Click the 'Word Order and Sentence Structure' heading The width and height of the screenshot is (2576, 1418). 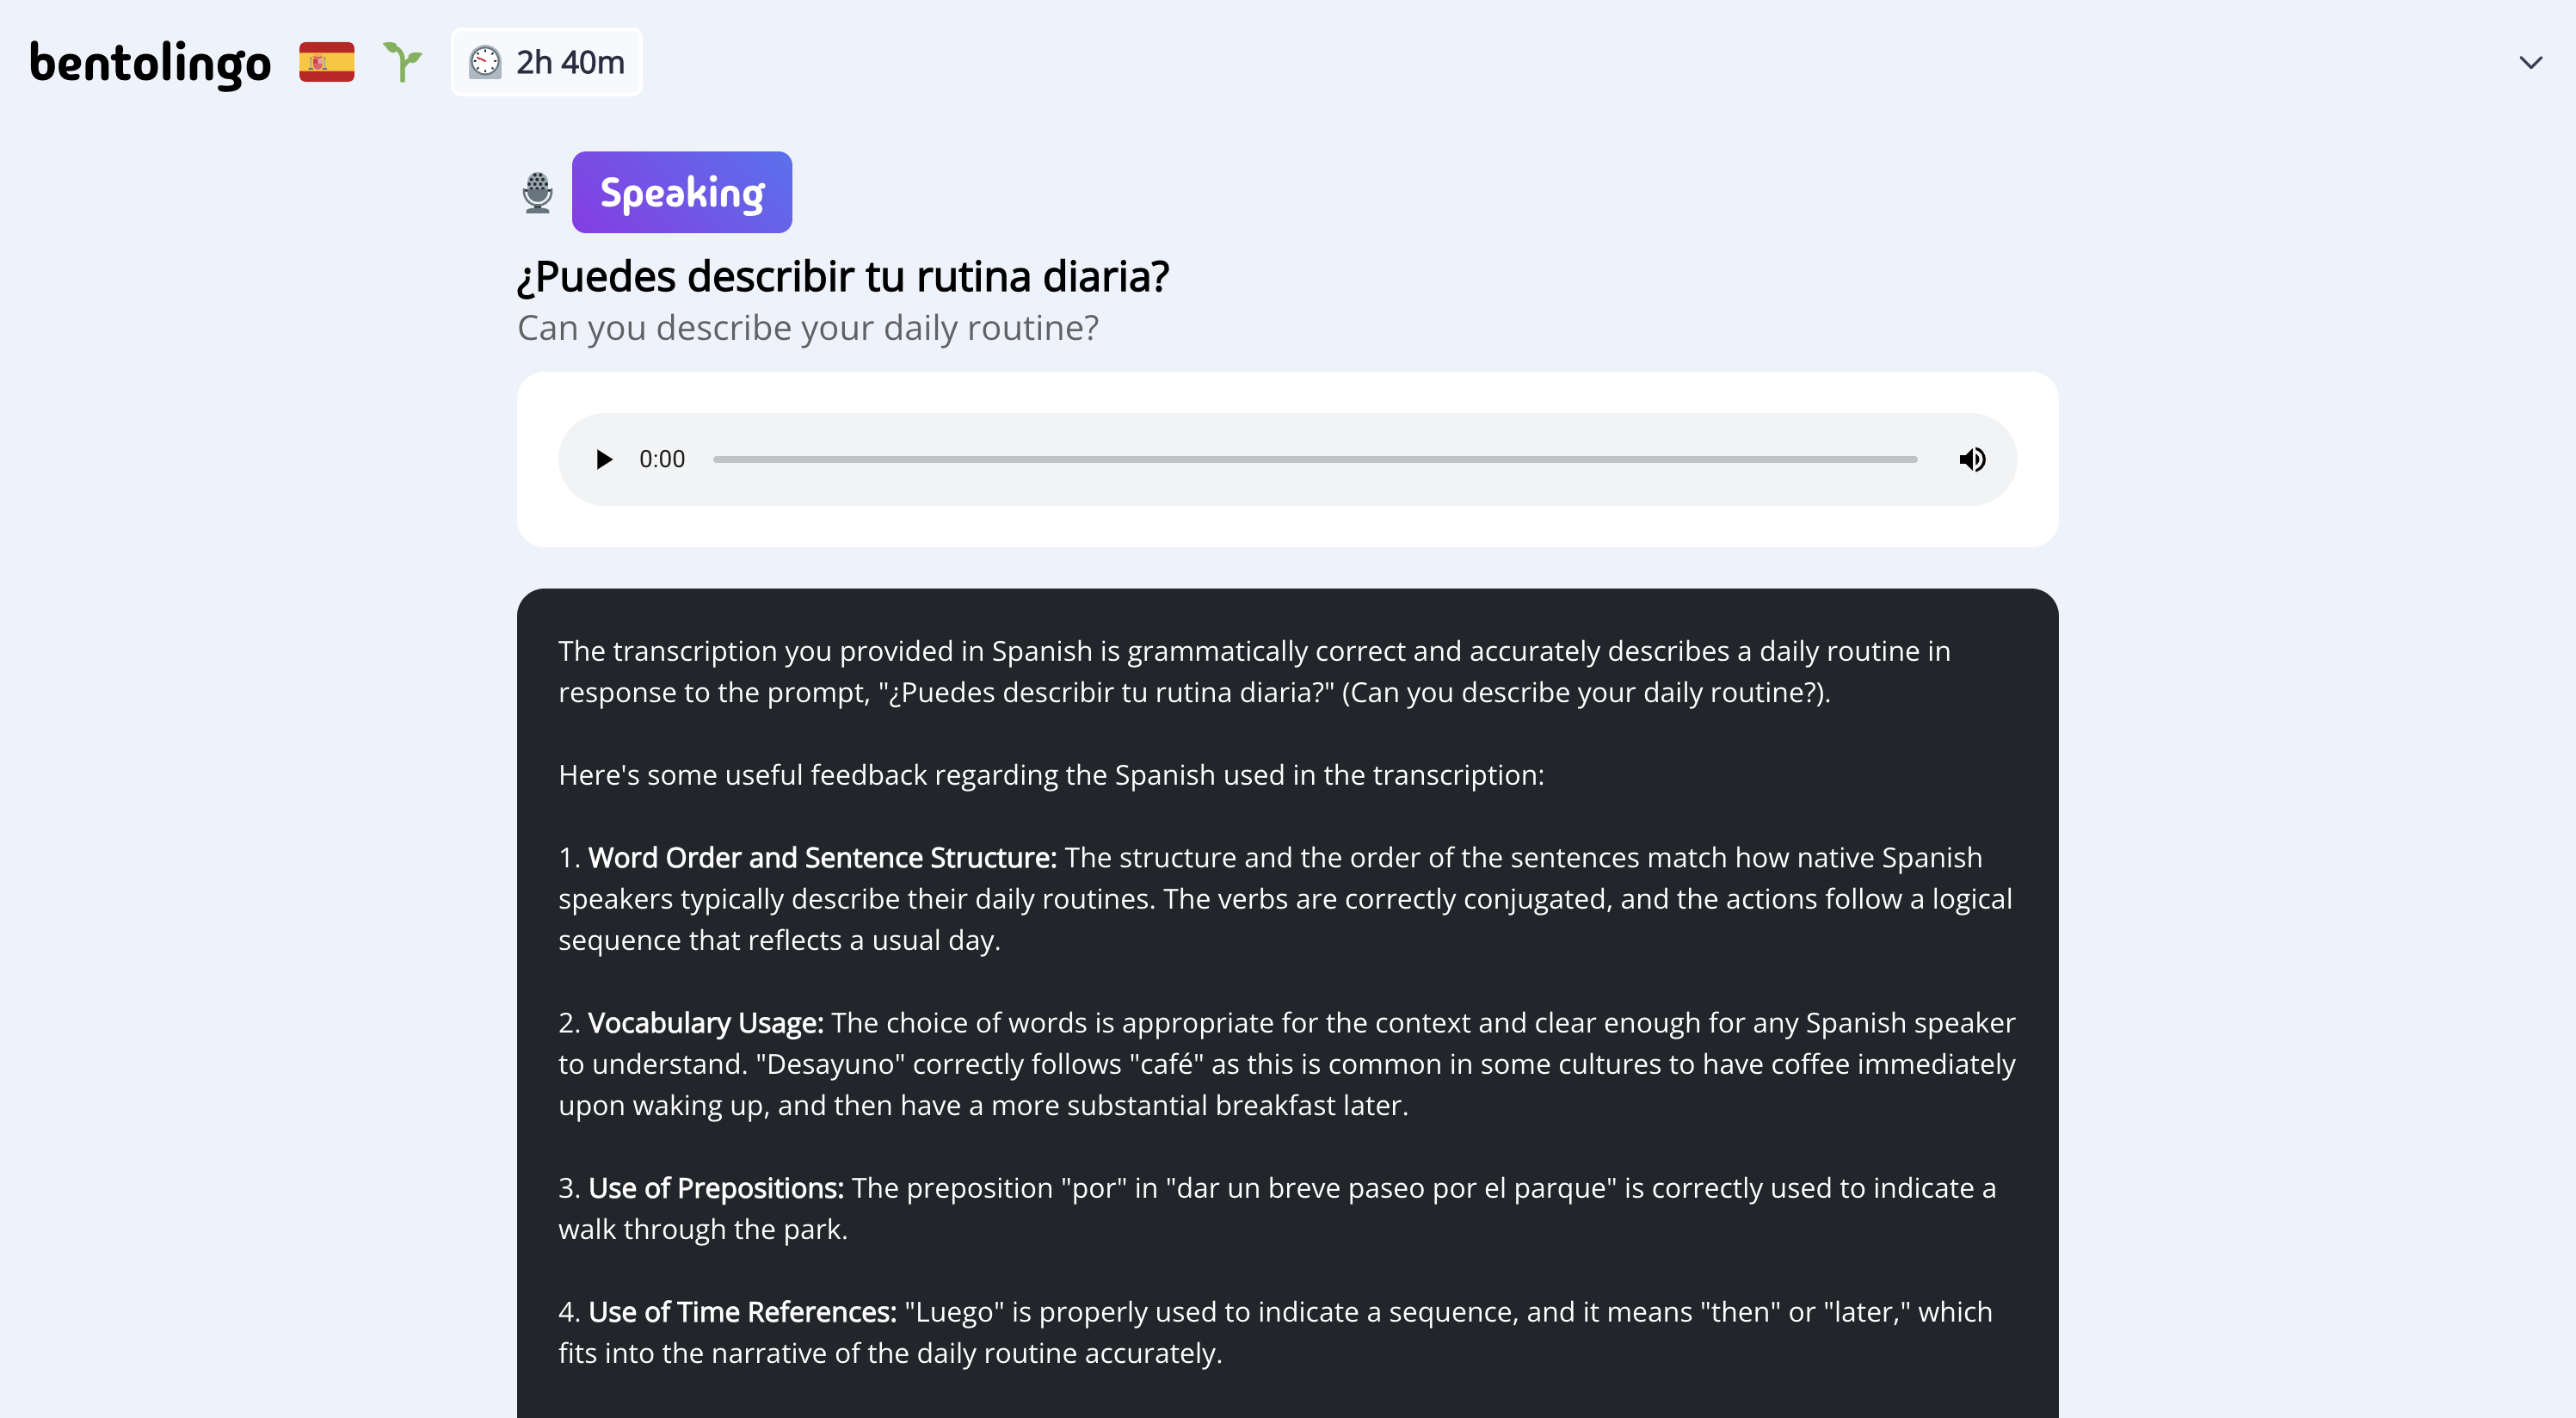(x=821, y=858)
